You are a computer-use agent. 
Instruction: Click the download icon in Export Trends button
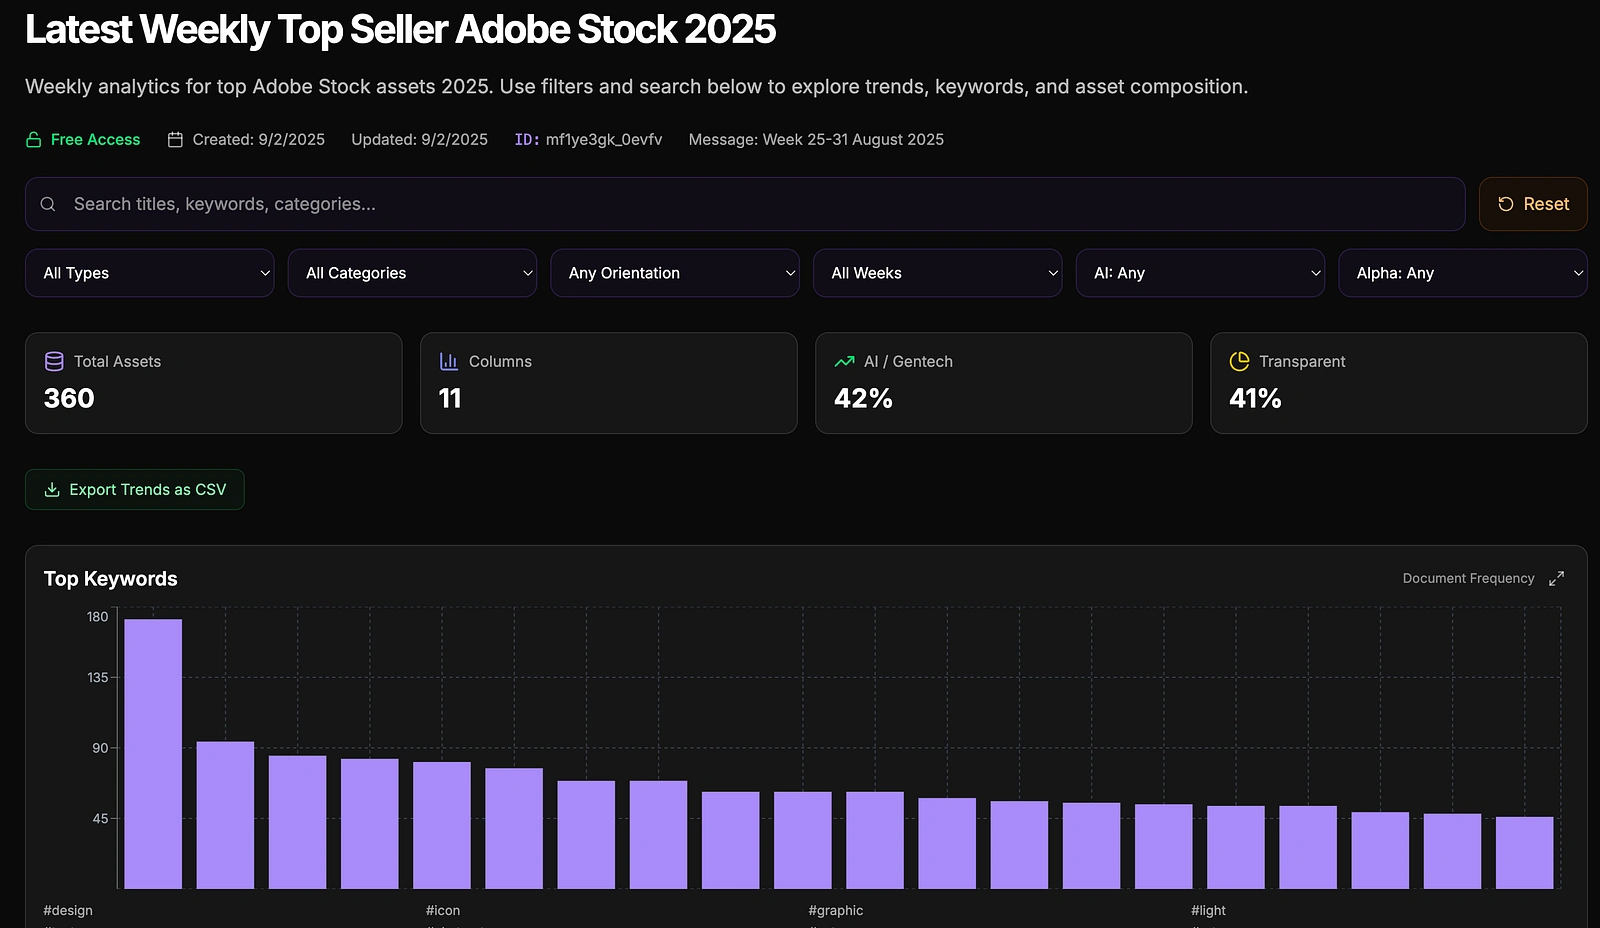click(x=52, y=490)
